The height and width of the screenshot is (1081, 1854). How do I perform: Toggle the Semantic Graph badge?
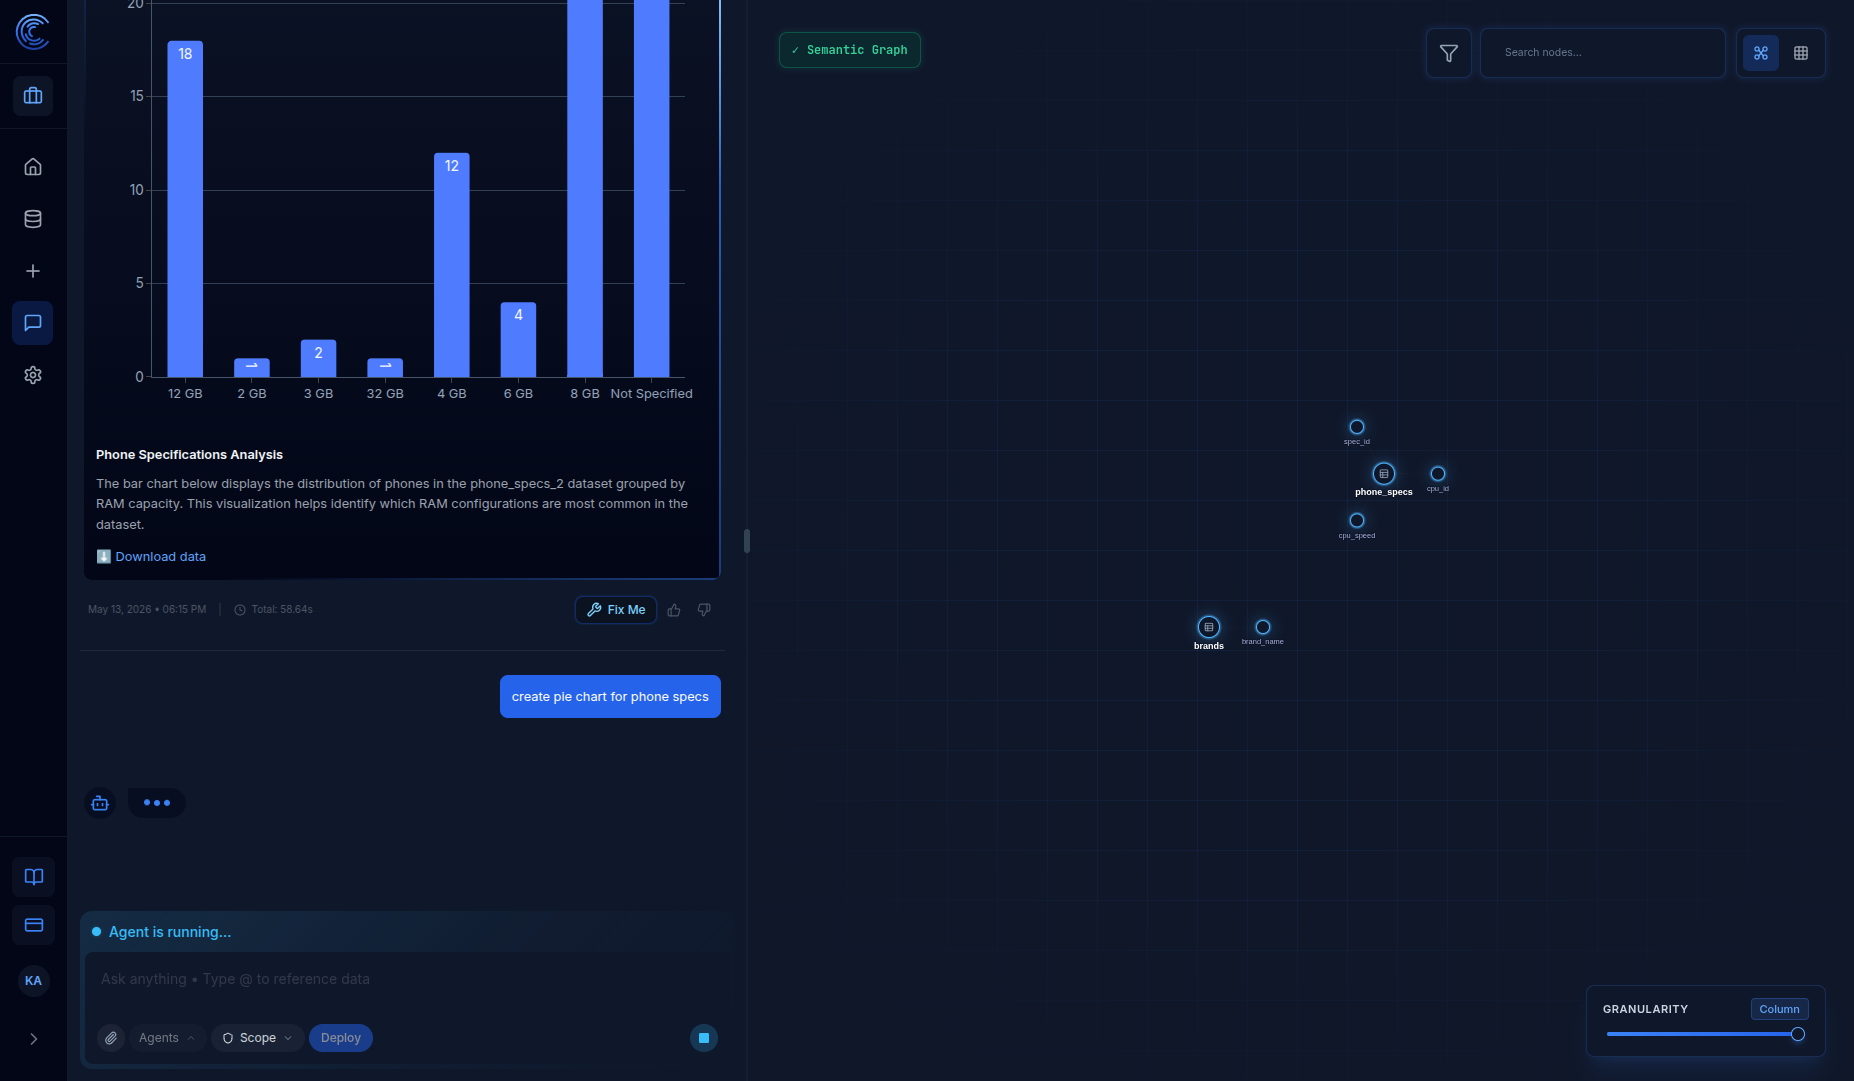tap(850, 50)
